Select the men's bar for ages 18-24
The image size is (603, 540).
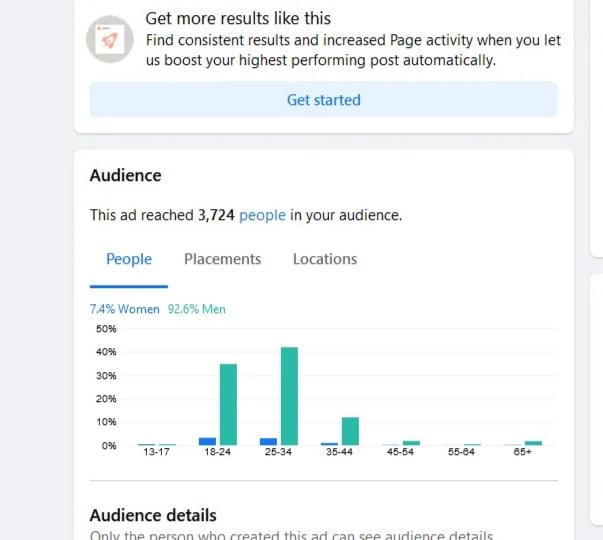228,404
